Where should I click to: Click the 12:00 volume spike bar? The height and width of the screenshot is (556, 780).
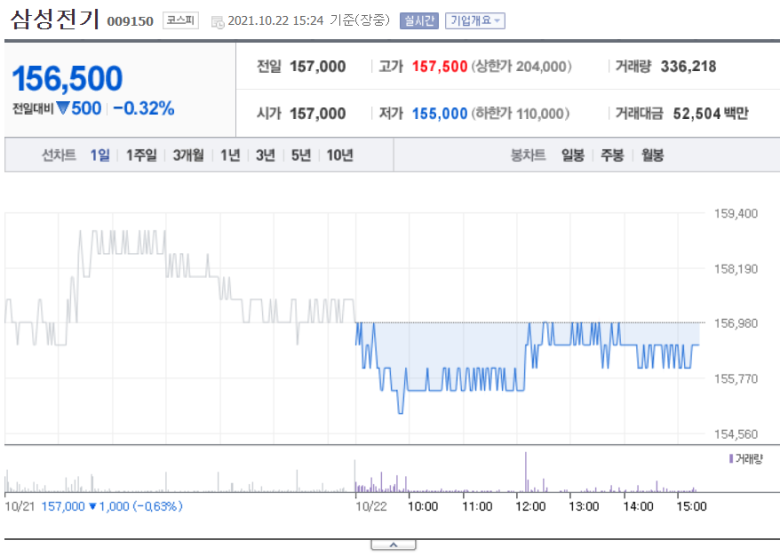[x=526, y=472]
